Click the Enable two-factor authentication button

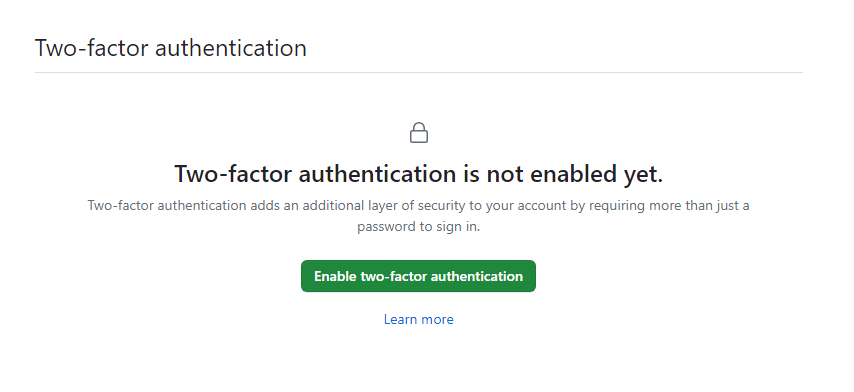tap(418, 276)
